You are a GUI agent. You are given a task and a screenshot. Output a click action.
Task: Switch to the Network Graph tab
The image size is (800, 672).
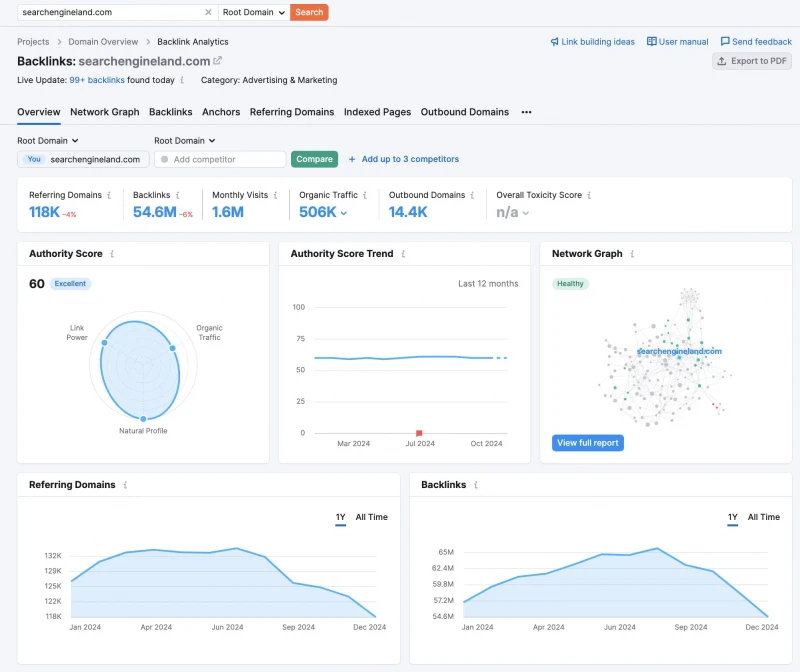(x=105, y=112)
